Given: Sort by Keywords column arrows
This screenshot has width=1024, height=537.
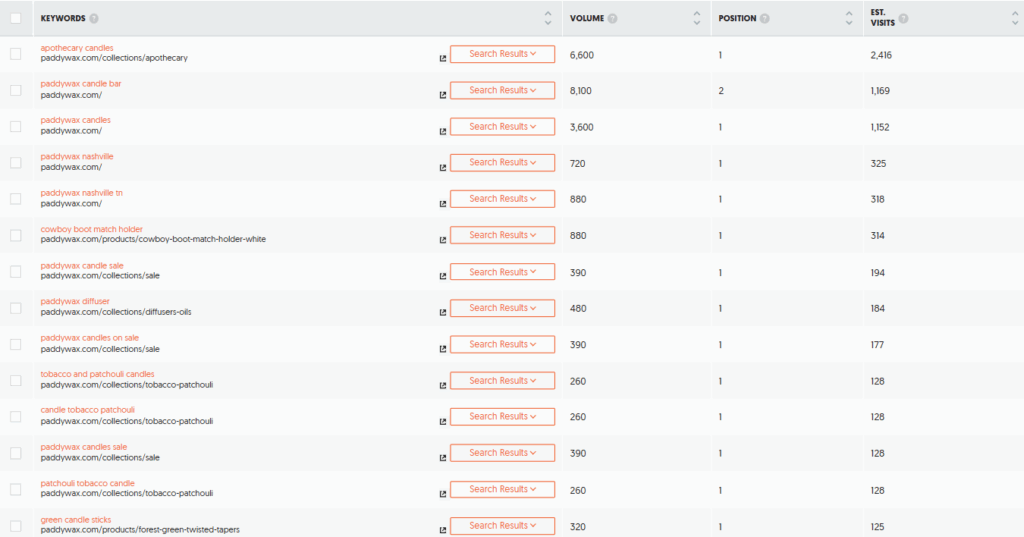Looking at the screenshot, I should point(548,18).
